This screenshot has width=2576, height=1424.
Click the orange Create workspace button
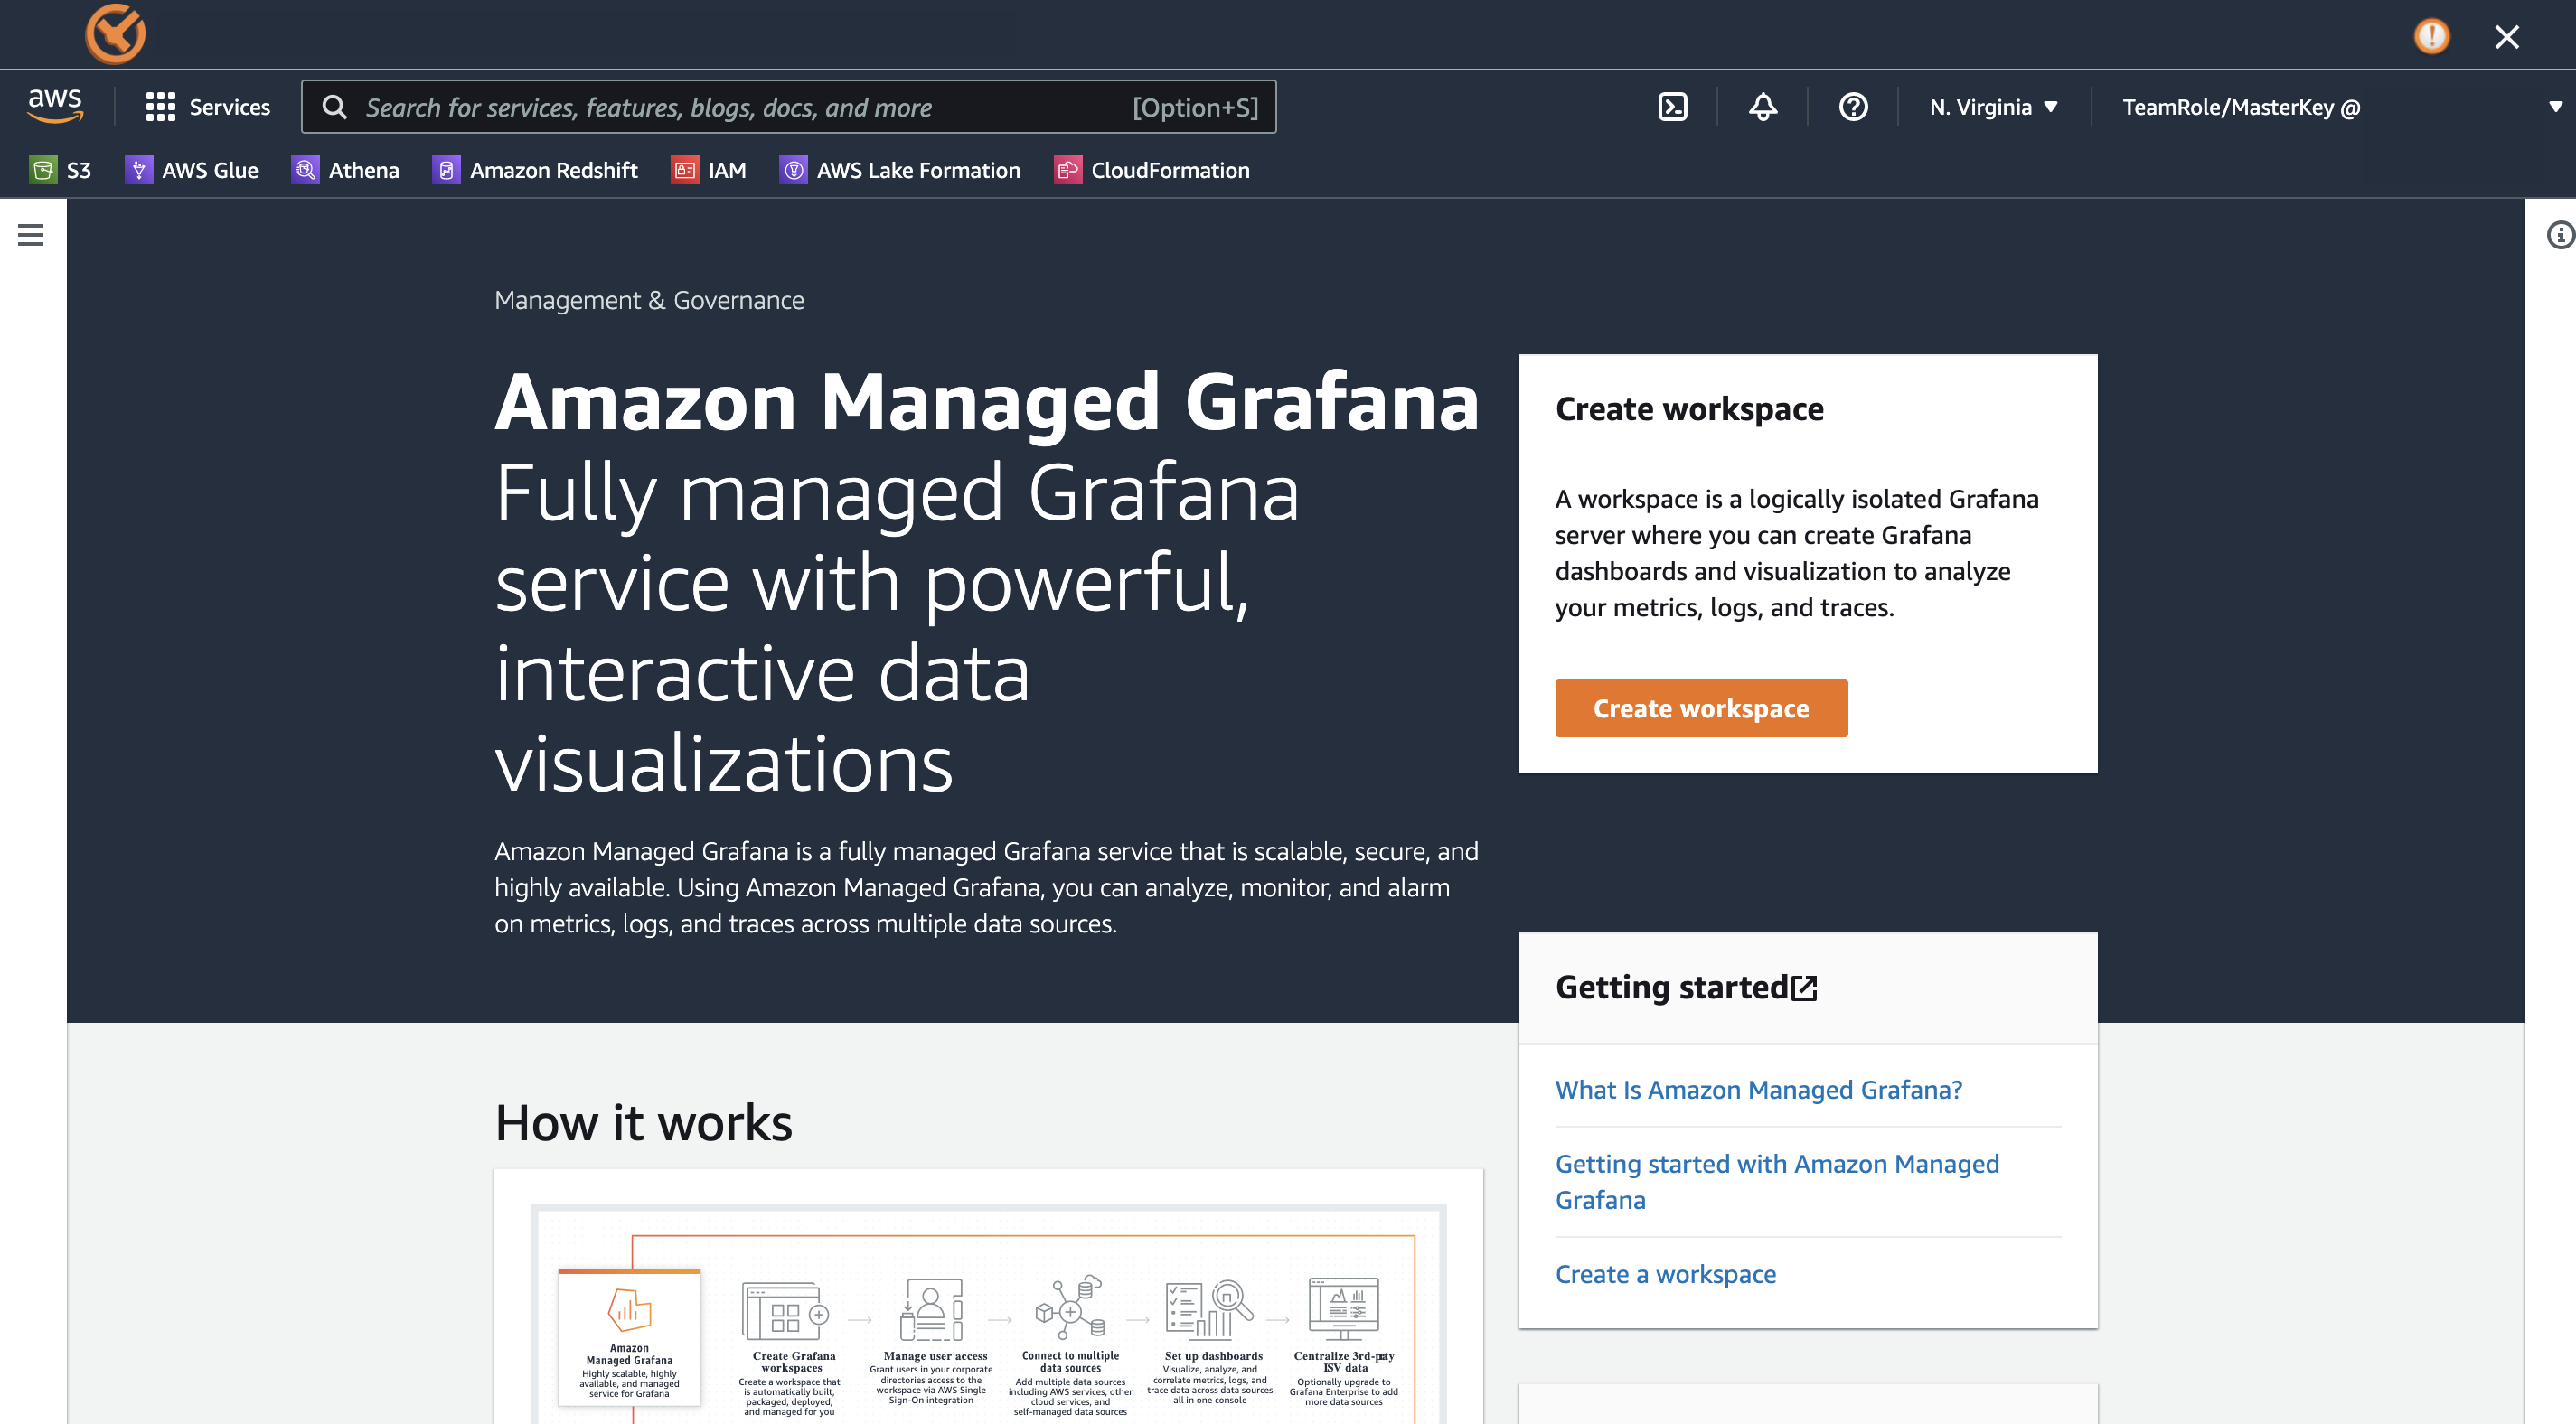click(1700, 708)
